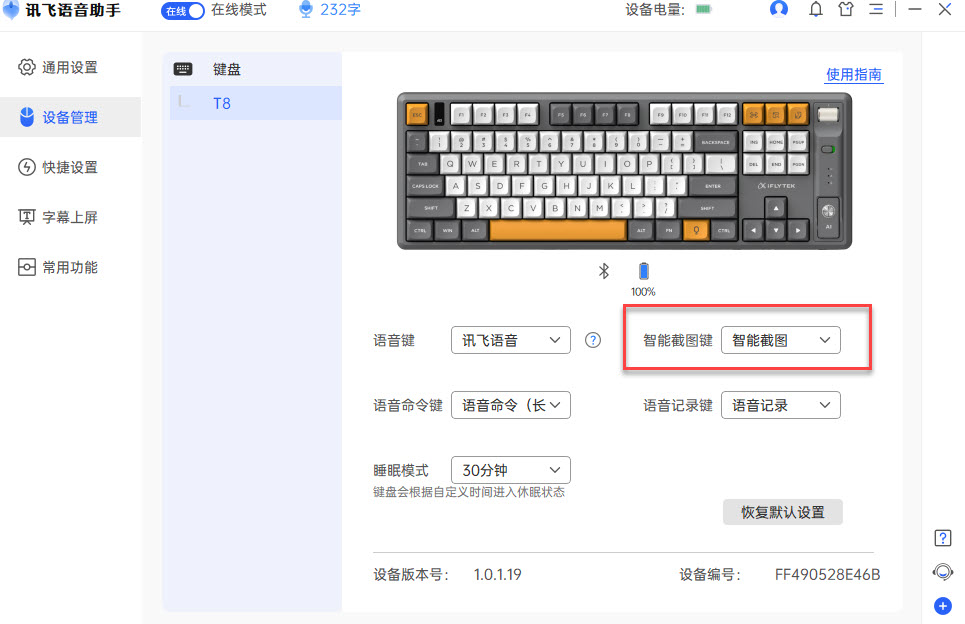Close the 讯飞语音助手 window
The image size is (965, 624).
pyautogui.click(x=945, y=9)
